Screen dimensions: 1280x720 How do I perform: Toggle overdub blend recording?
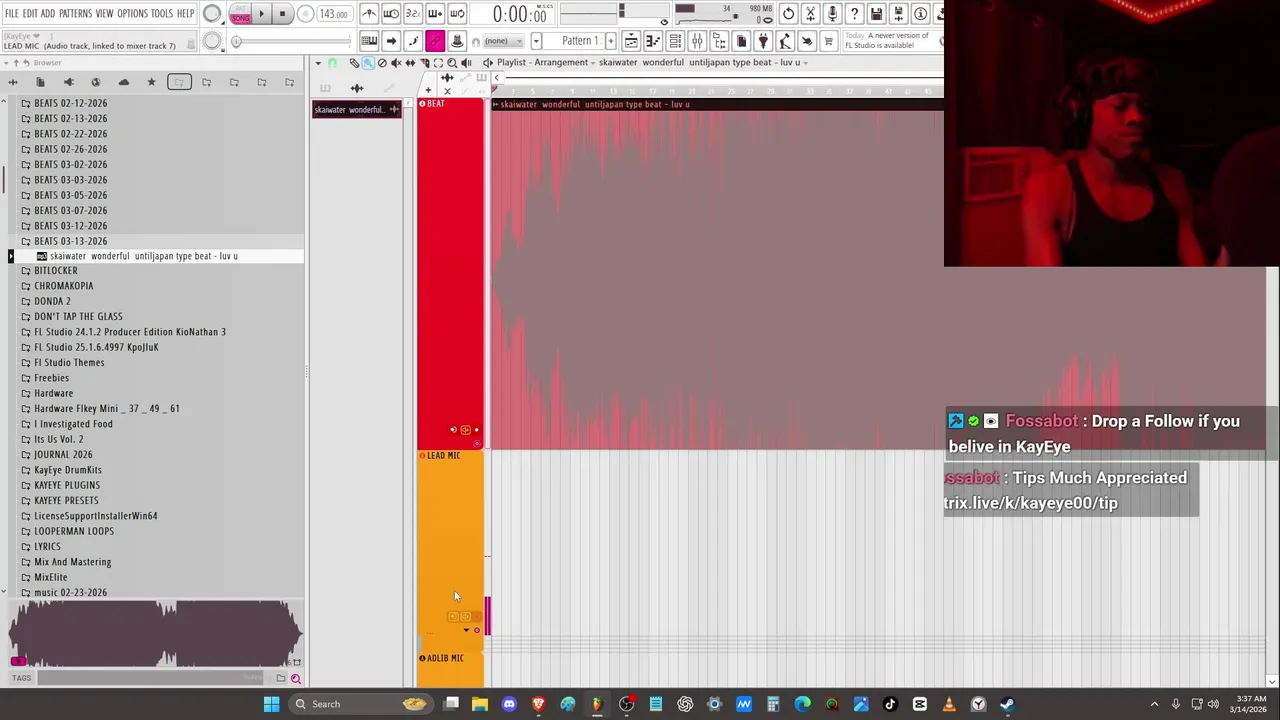point(434,13)
